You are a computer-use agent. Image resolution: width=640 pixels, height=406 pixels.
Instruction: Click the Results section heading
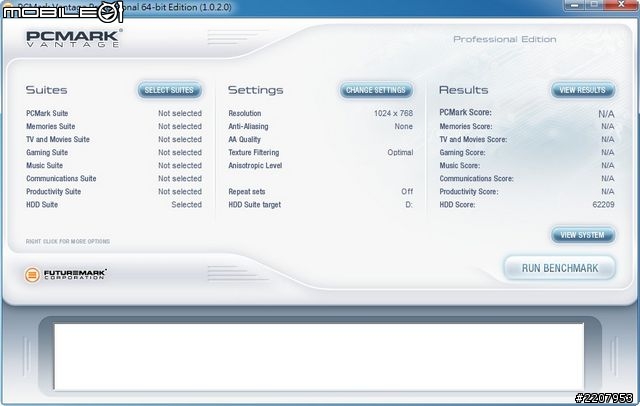point(463,90)
